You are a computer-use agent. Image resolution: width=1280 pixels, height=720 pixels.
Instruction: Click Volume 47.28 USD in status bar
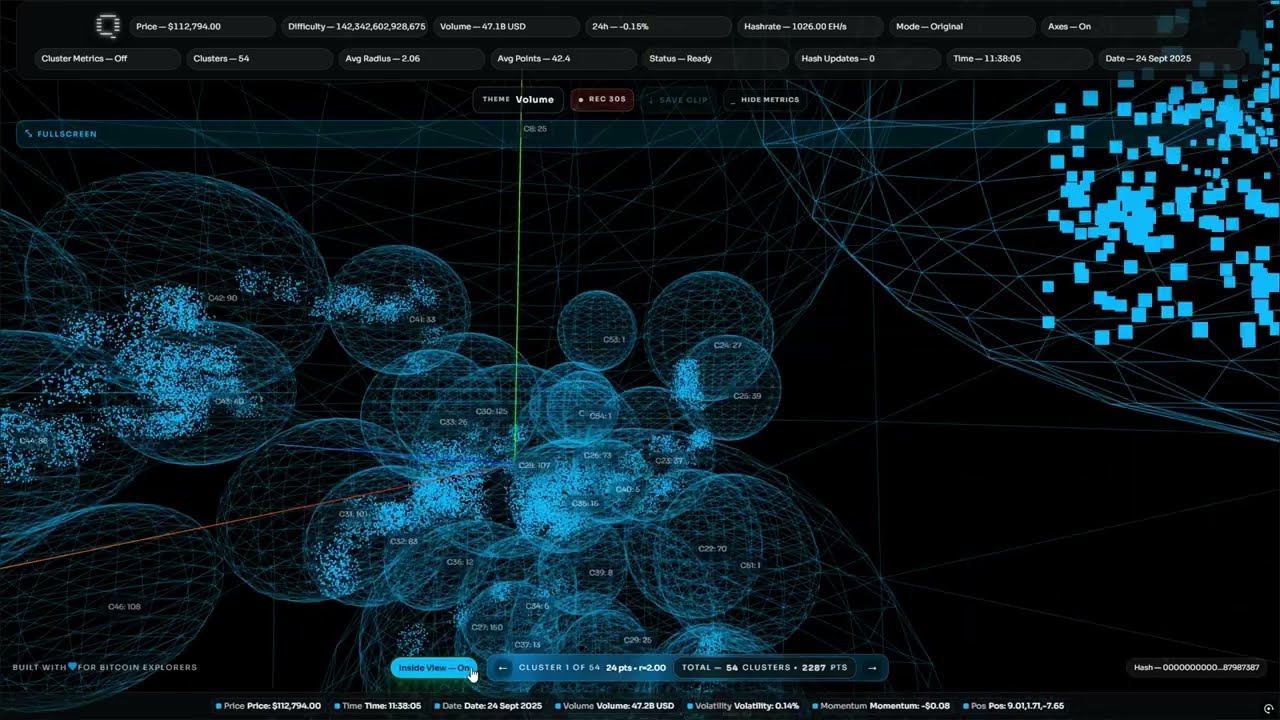pos(614,706)
